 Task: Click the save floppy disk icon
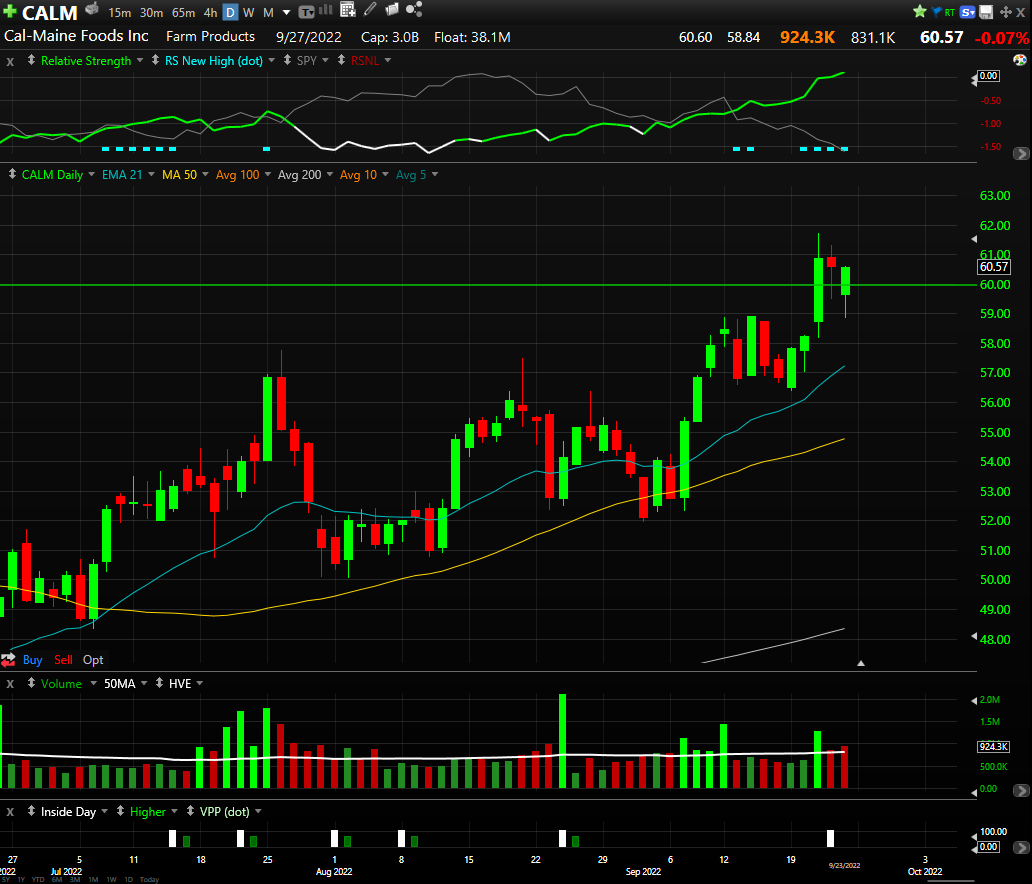pos(986,12)
